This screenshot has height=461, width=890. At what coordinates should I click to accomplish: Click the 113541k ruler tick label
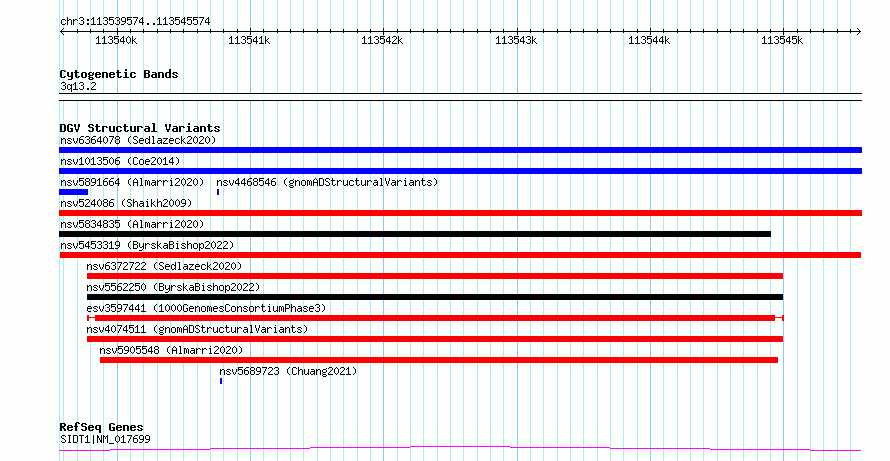(x=249, y=40)
